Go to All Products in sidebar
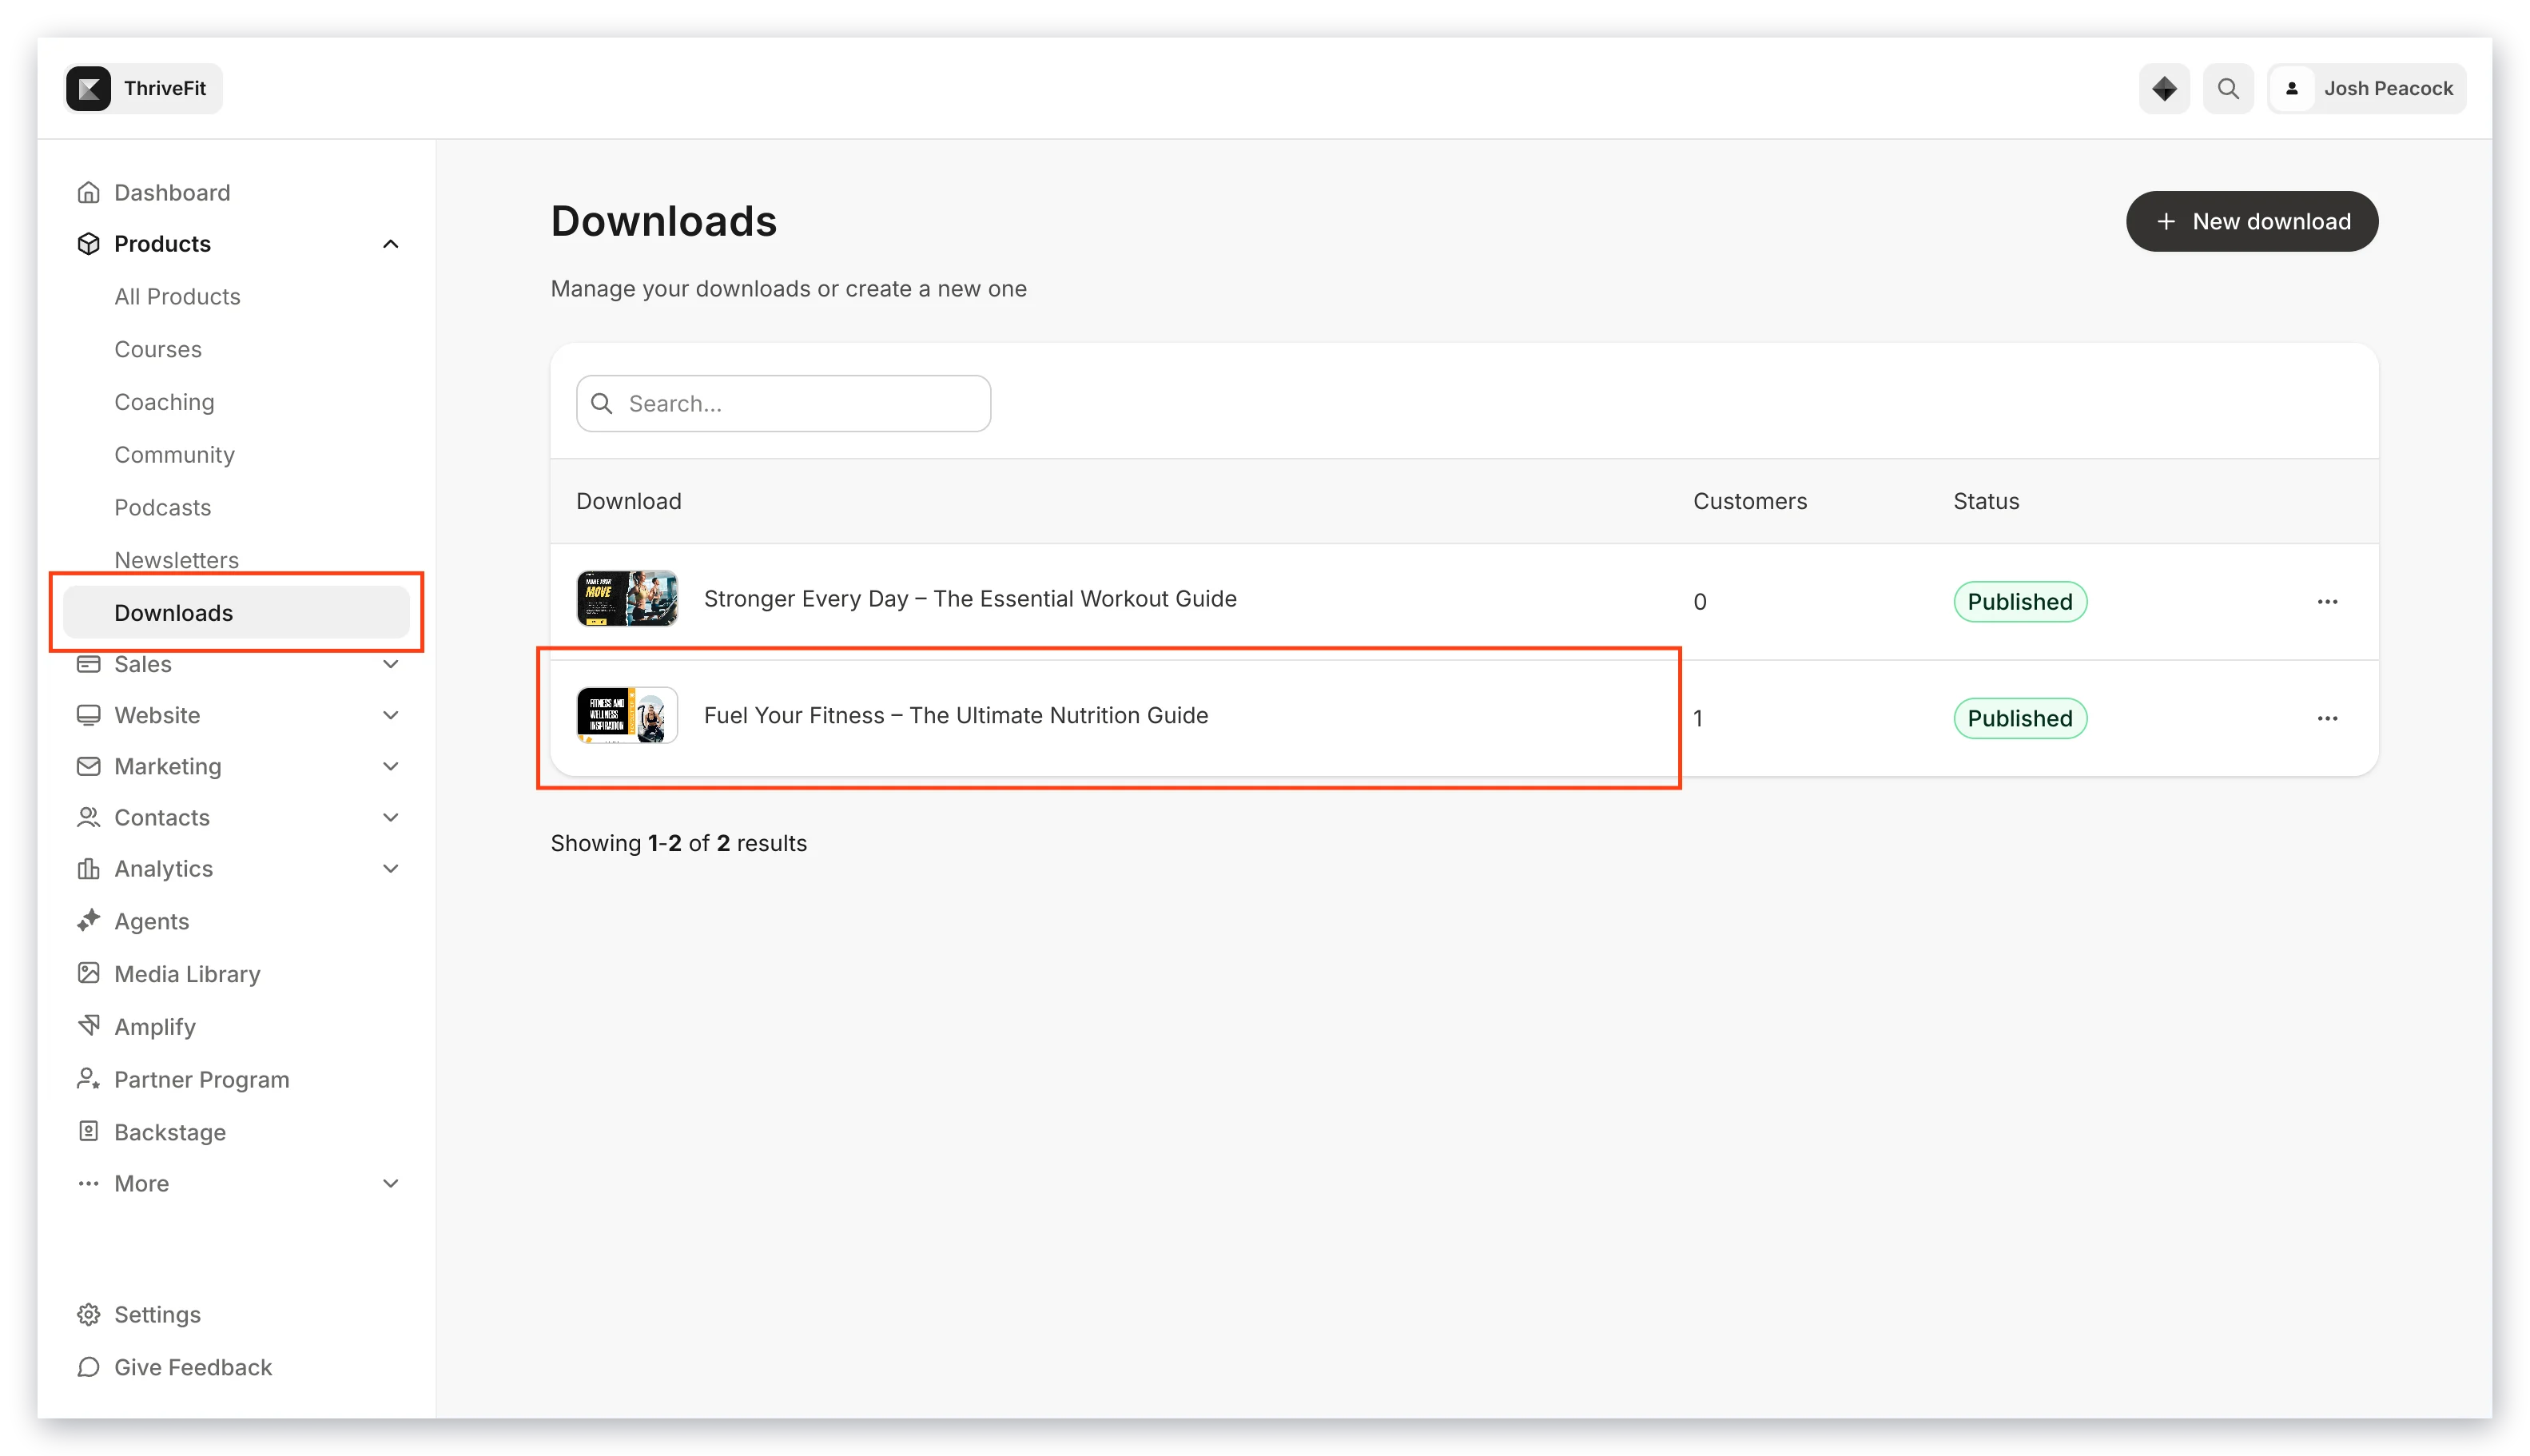 coord(177,296)
